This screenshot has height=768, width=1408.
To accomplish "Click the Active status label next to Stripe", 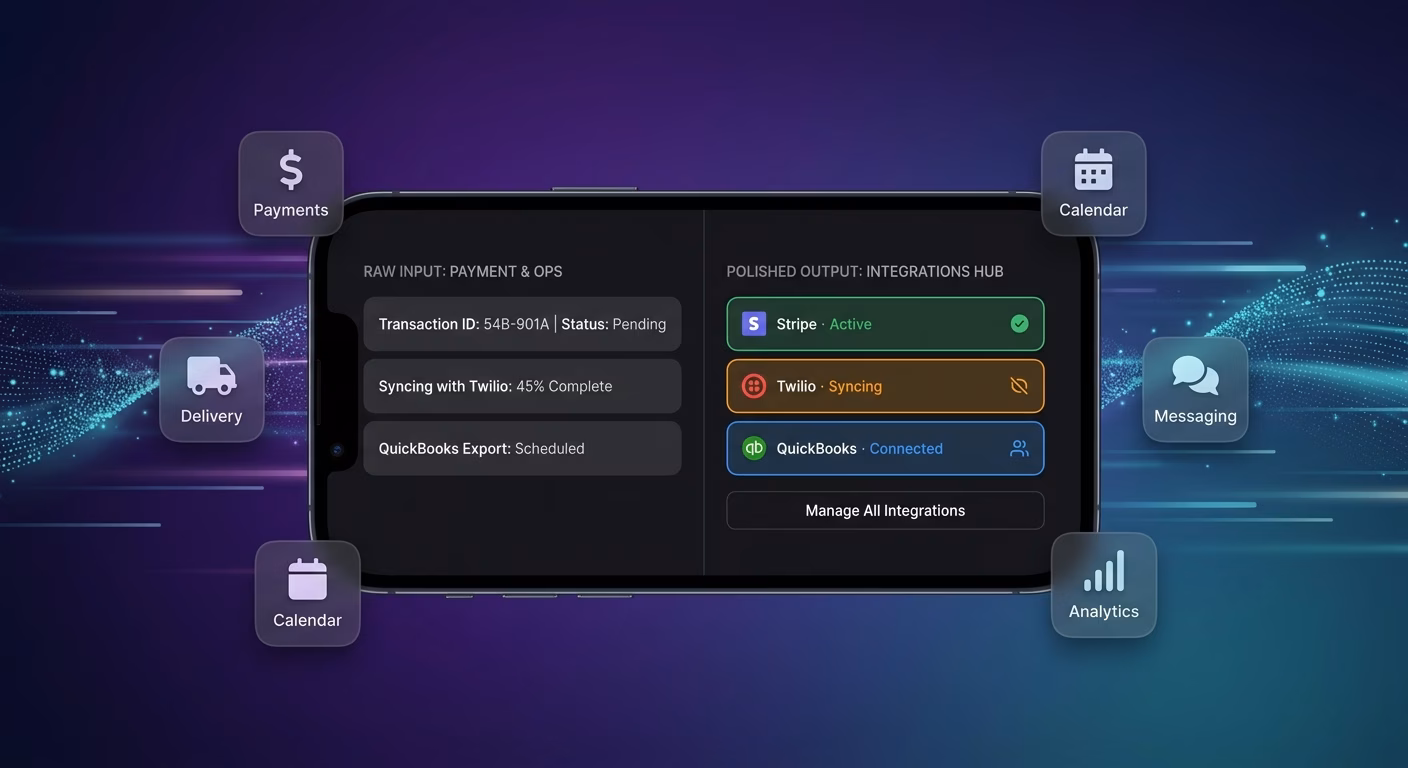I will [850, 324].
